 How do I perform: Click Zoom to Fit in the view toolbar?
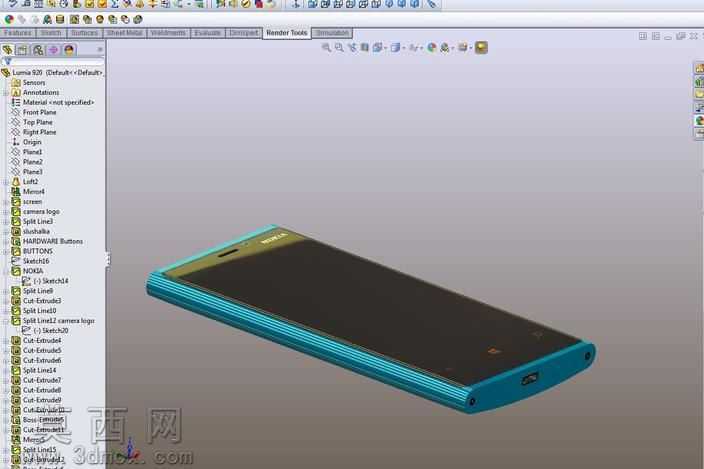click(x=326, y=47)
